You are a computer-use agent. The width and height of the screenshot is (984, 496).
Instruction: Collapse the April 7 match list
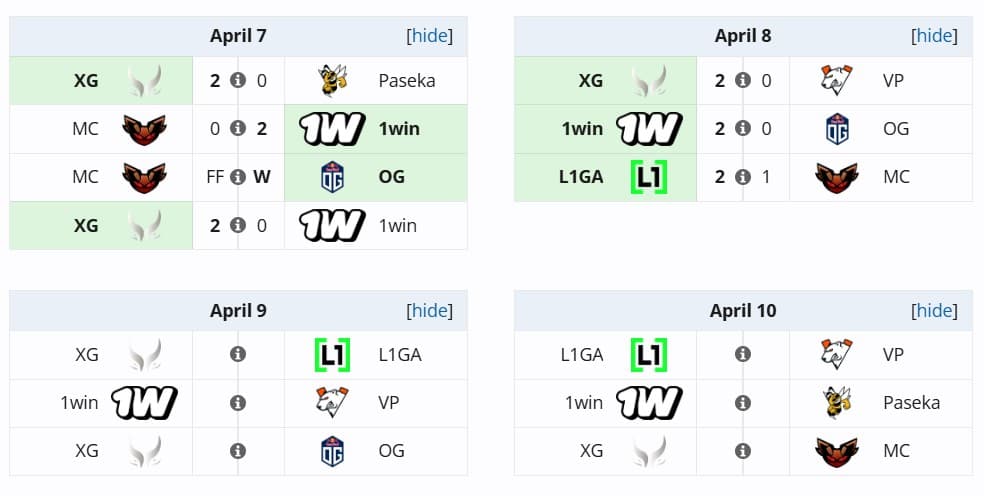(x=429, y=36)
